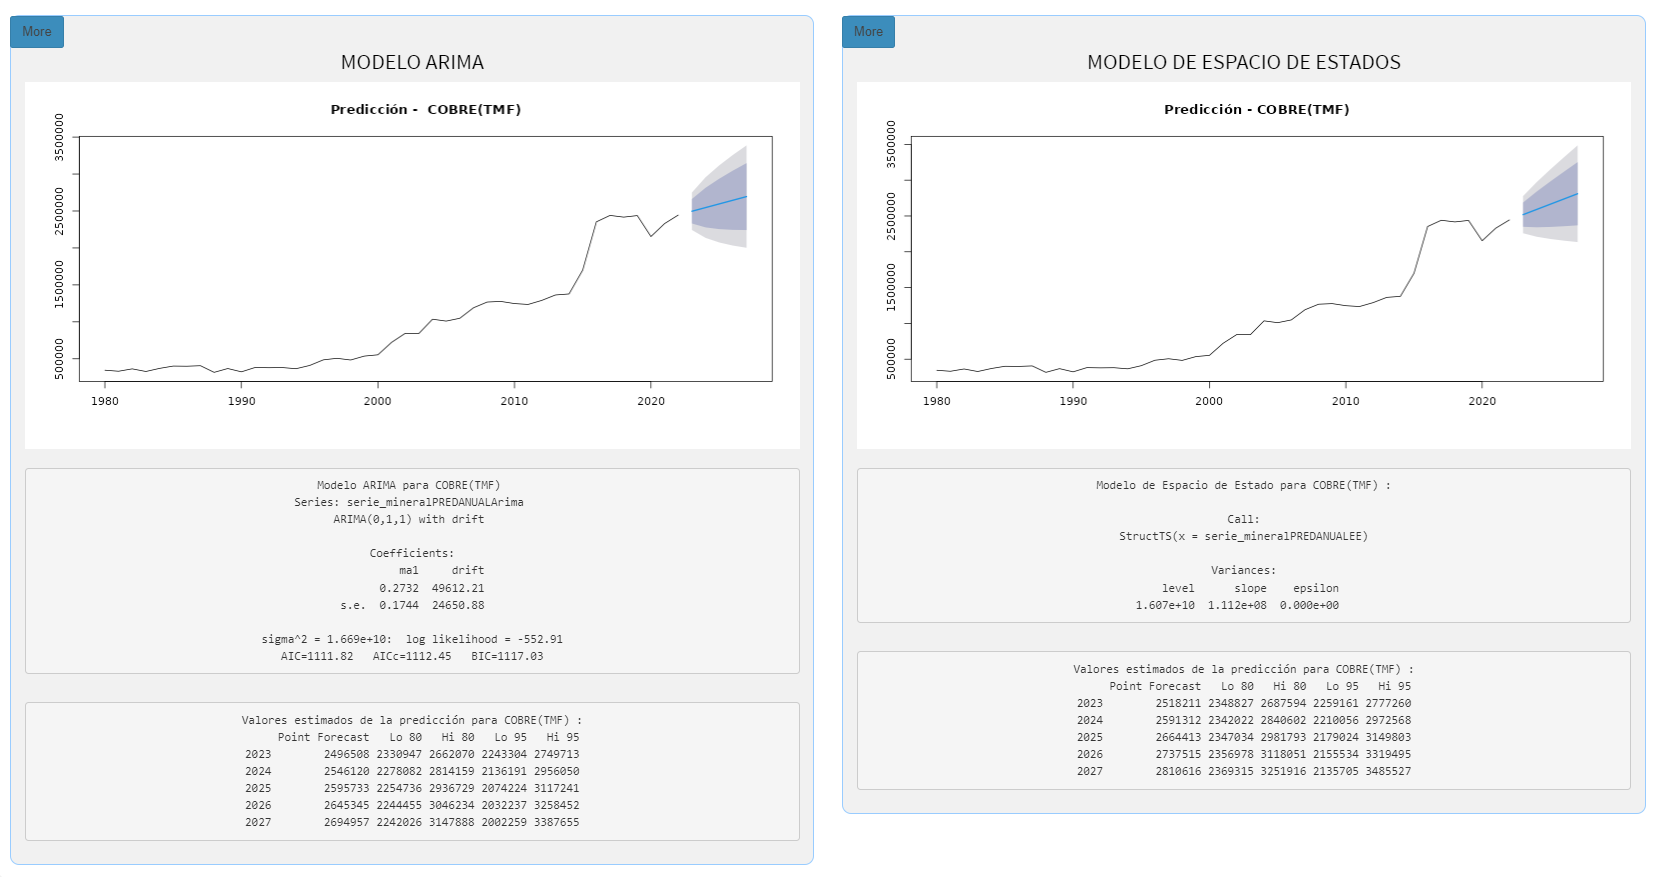Click the ARIMA coefficients output box
This screenshot has width=1653, height=877.
(412, 571)
